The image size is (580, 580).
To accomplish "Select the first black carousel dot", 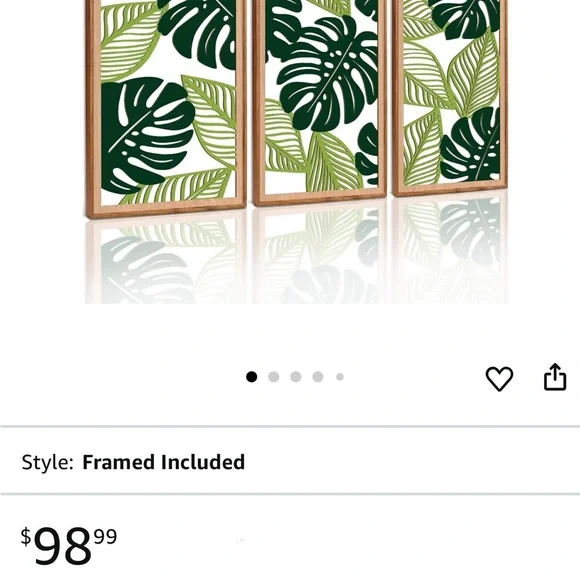I will (x=252, y=377).
